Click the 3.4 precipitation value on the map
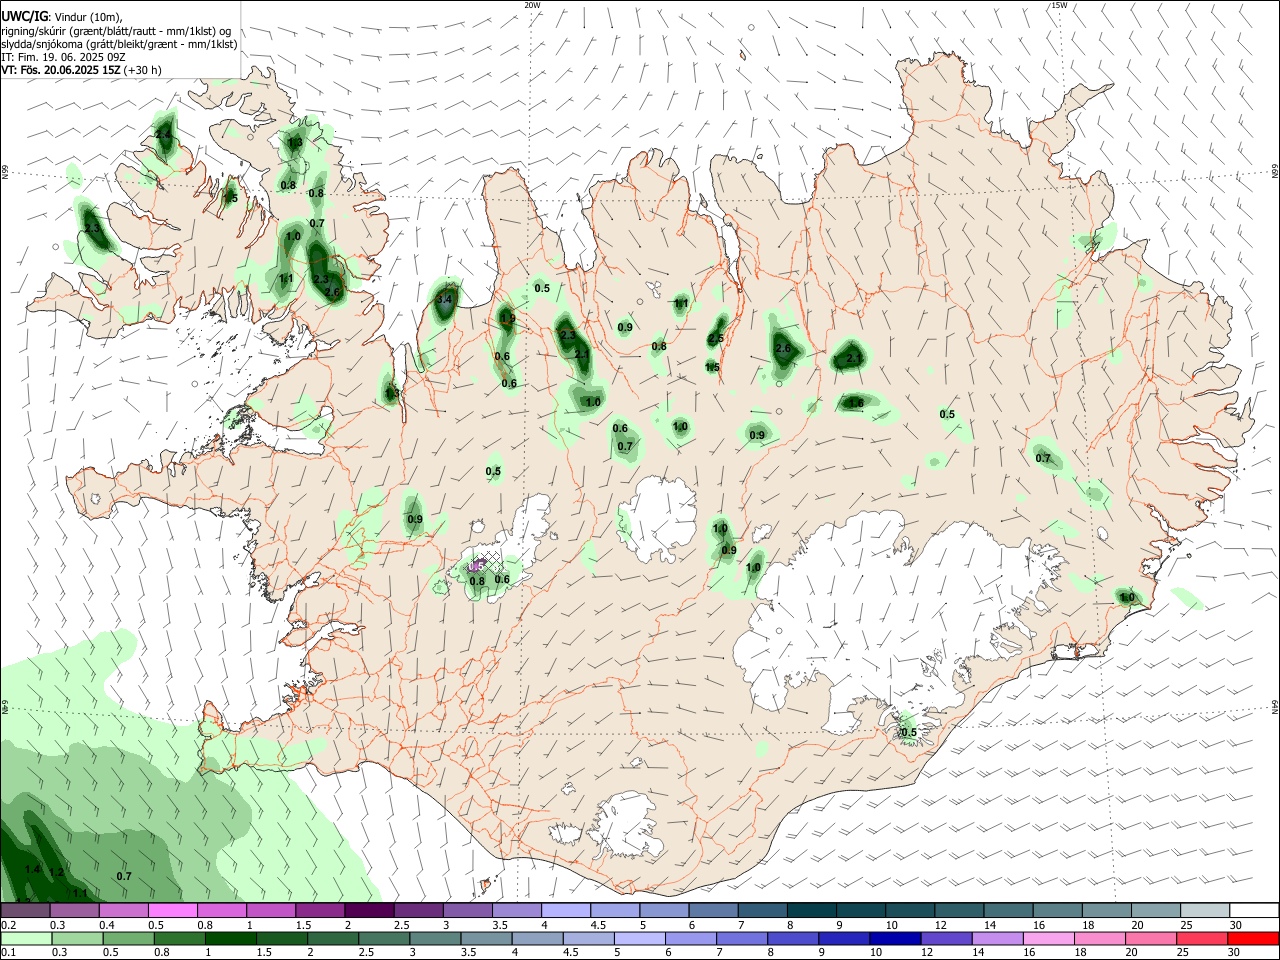The image size is (1280, 960). tap(445, 299)
